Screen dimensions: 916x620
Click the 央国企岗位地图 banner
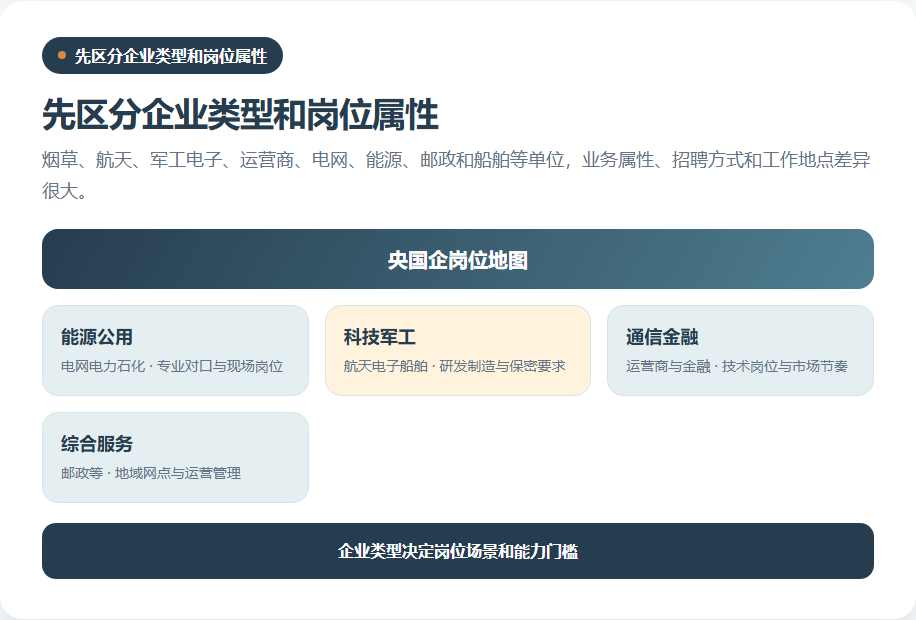[458, 259]
